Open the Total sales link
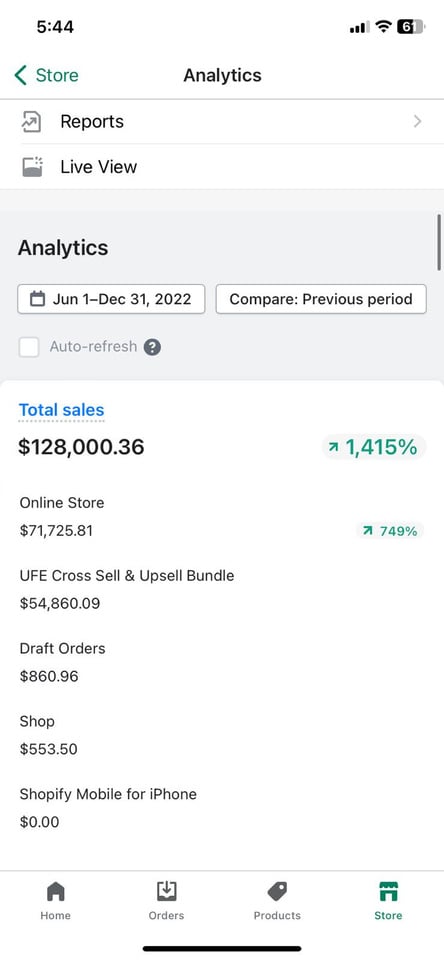 click(61, 410)
